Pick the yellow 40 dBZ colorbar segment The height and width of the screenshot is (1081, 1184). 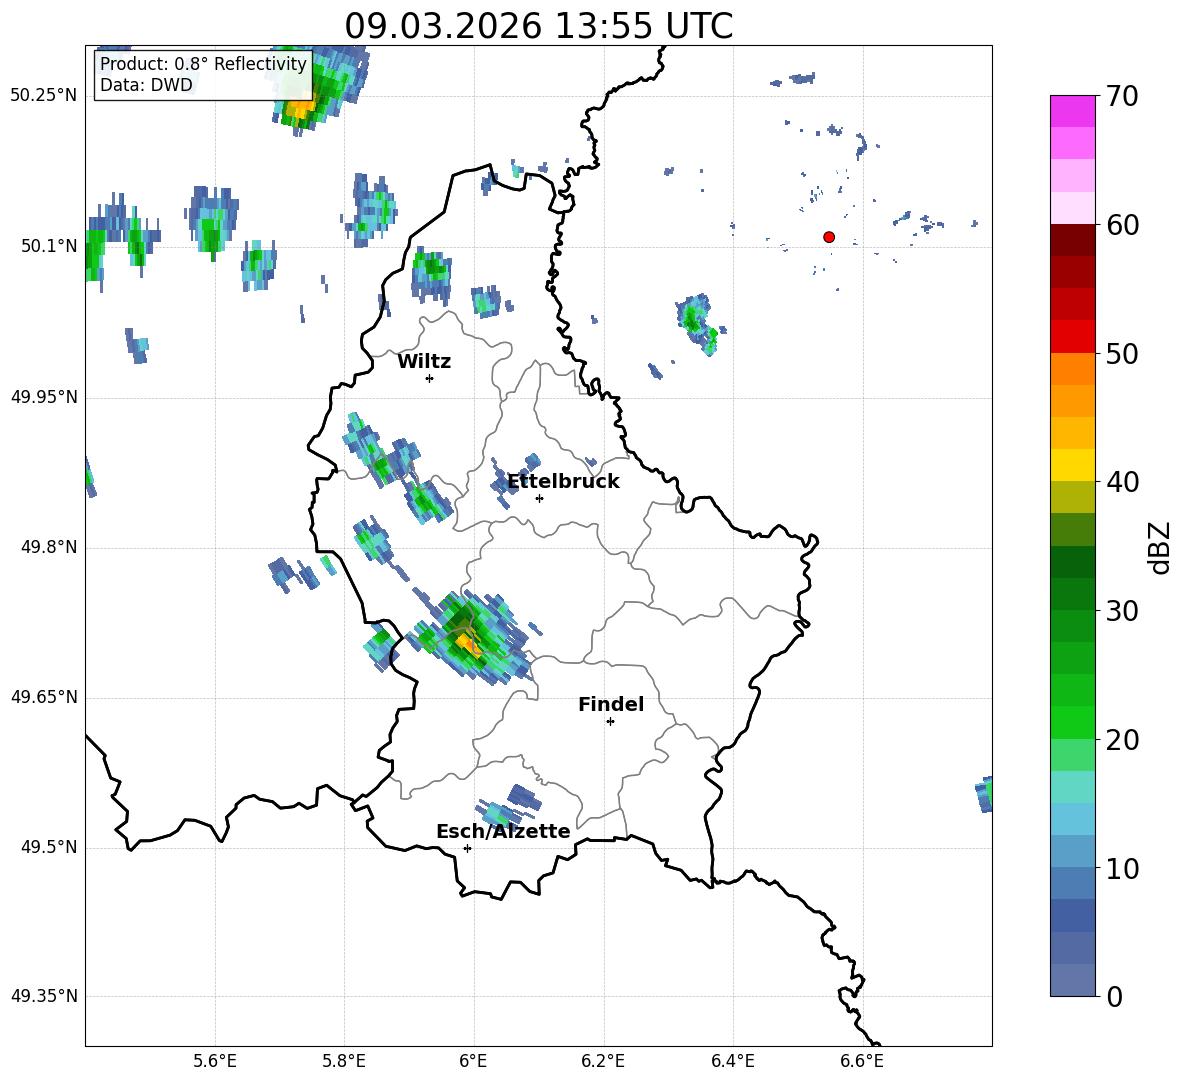coord(1073,465)
